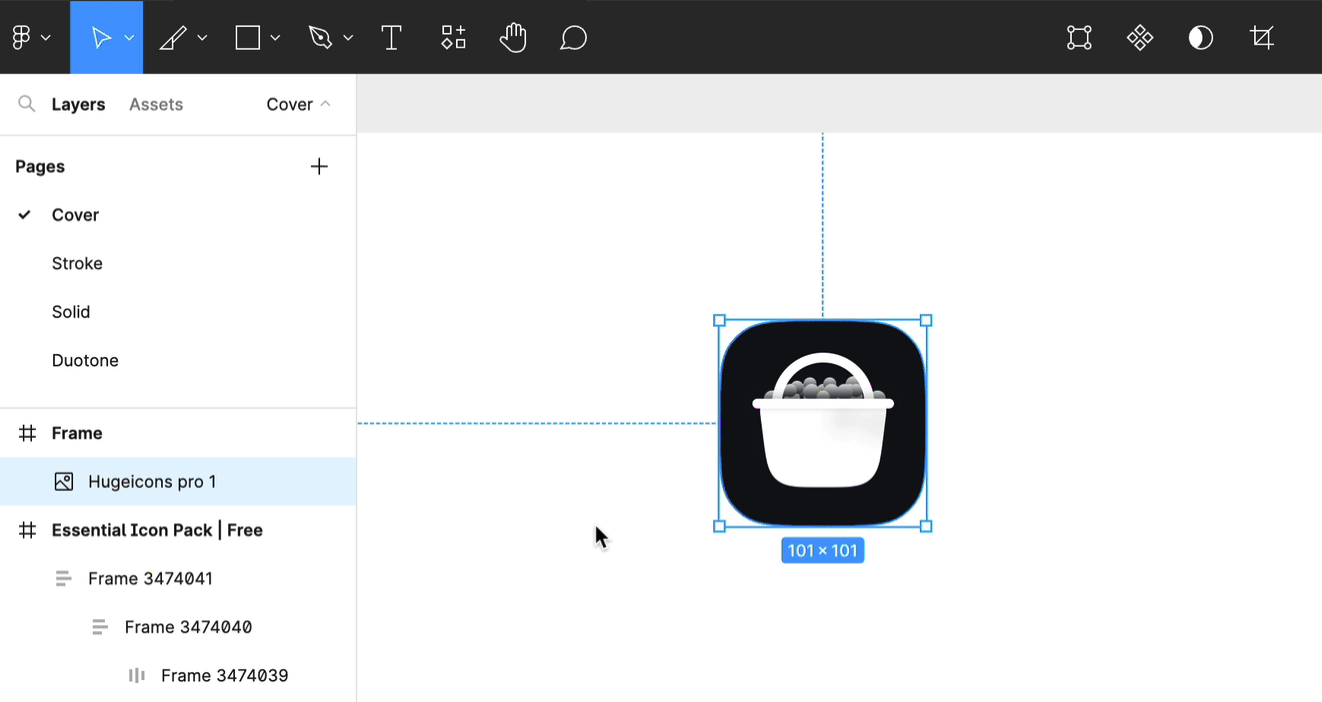Open the Resources tool
The height and width of the screenshot is (702, 1322).
[453, 38]
